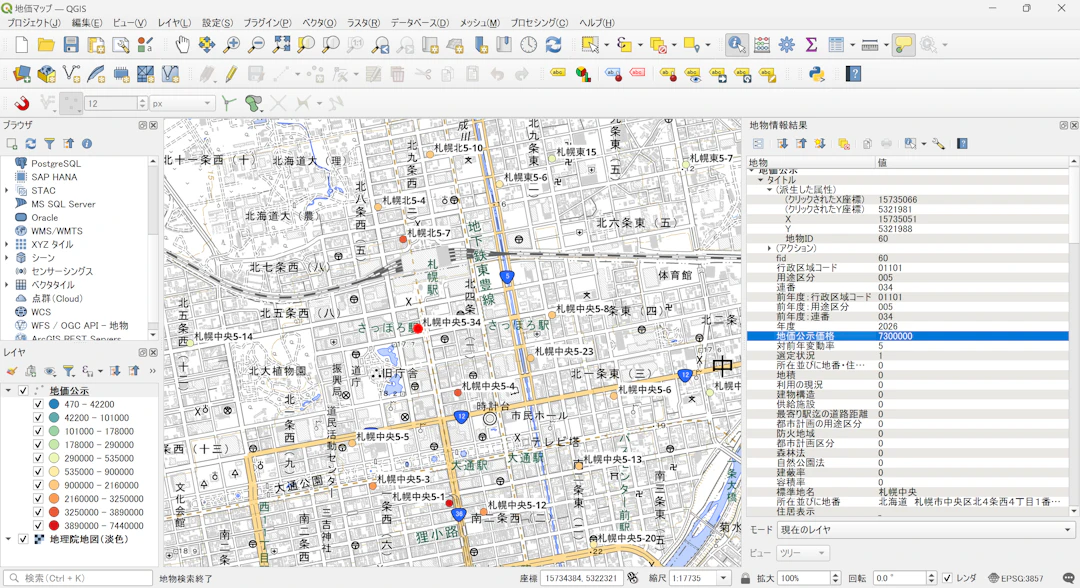1080x588 pixels.
Task: Select the 地価公示価格 row
Action: click(x=908, y=336)
